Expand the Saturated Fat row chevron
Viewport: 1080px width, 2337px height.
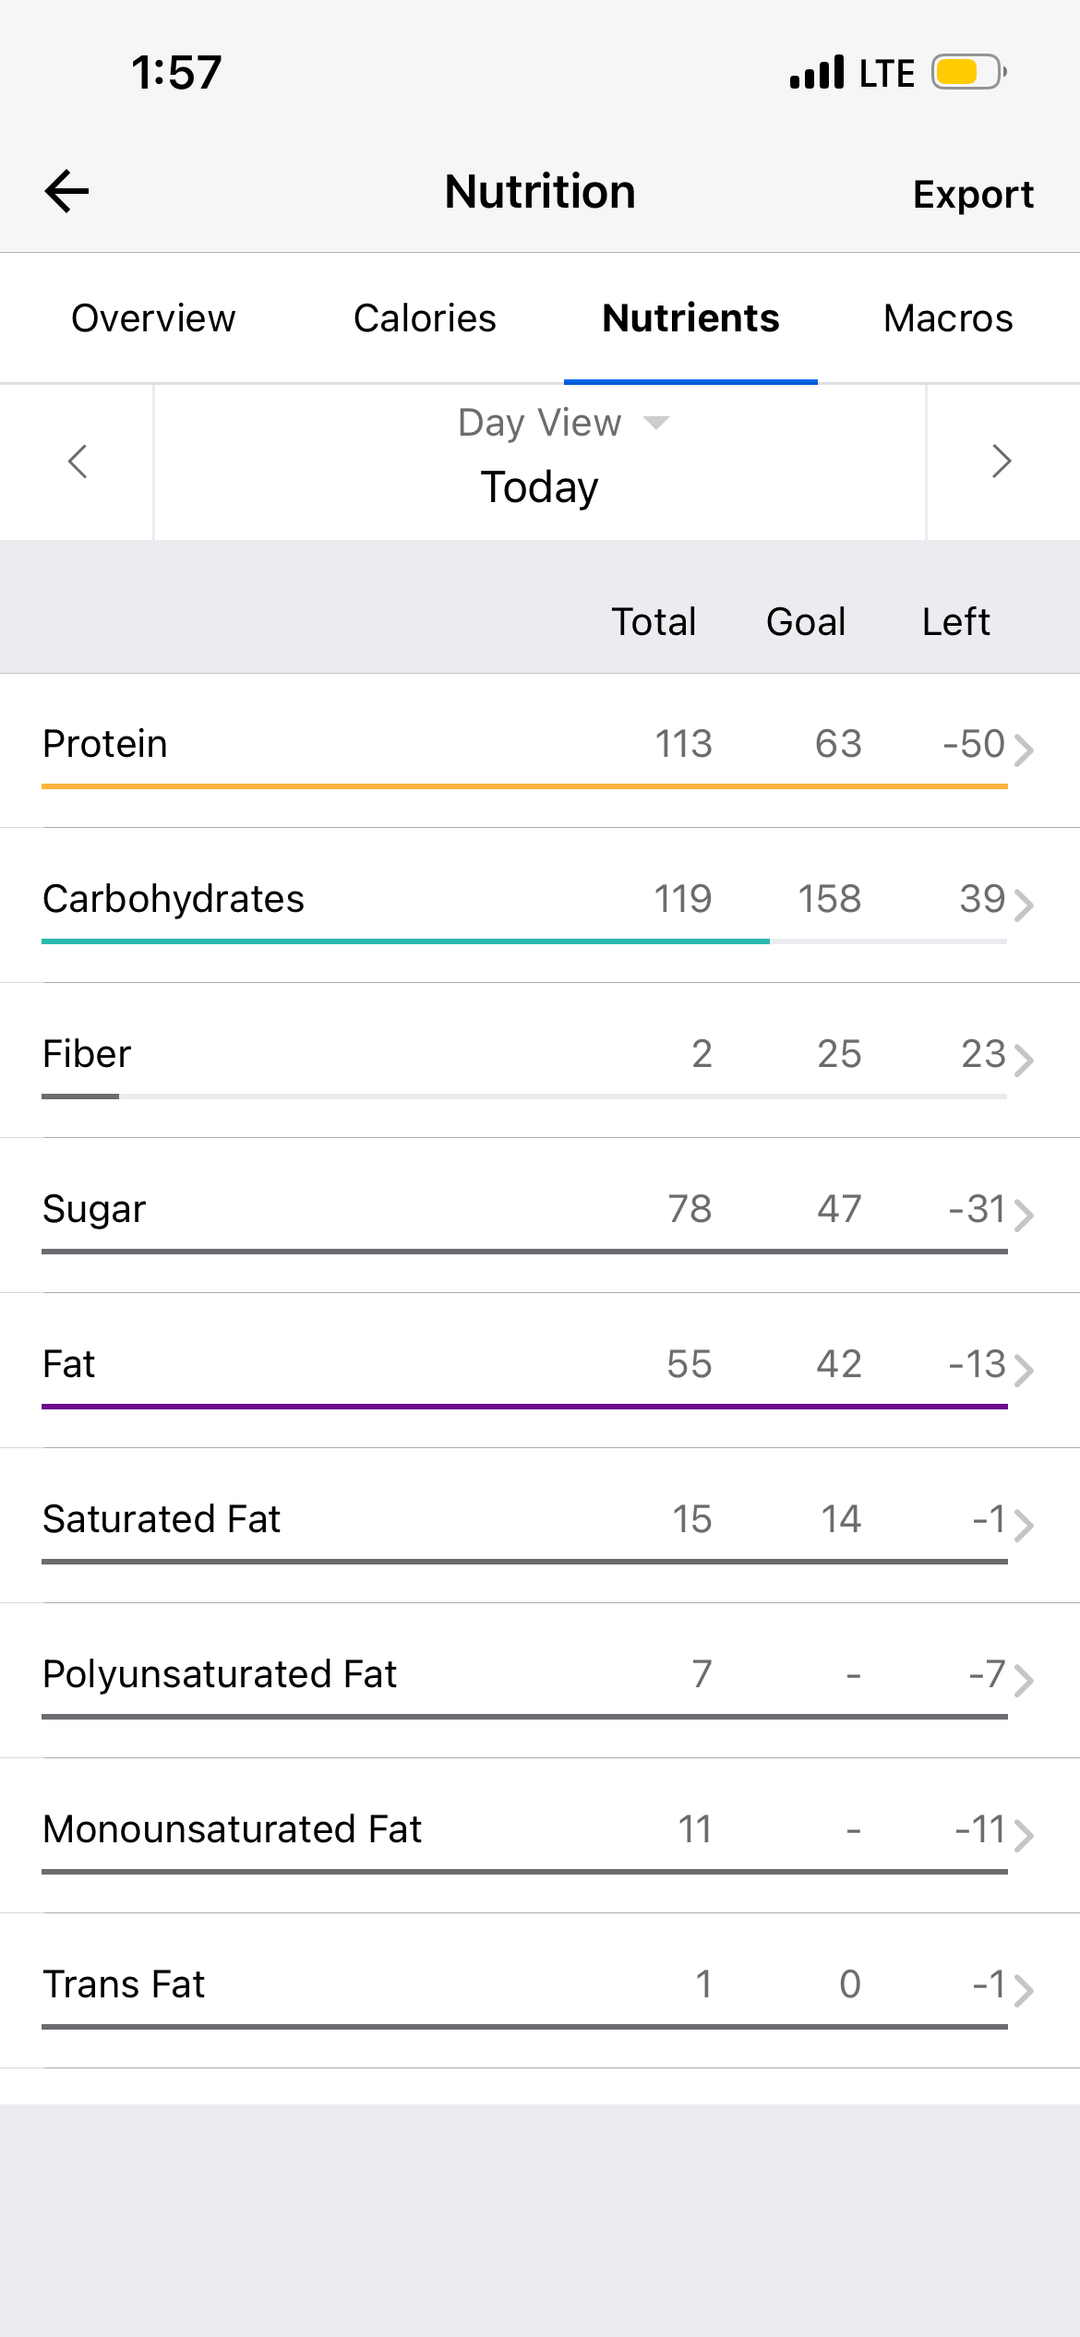(1023, 1524)
